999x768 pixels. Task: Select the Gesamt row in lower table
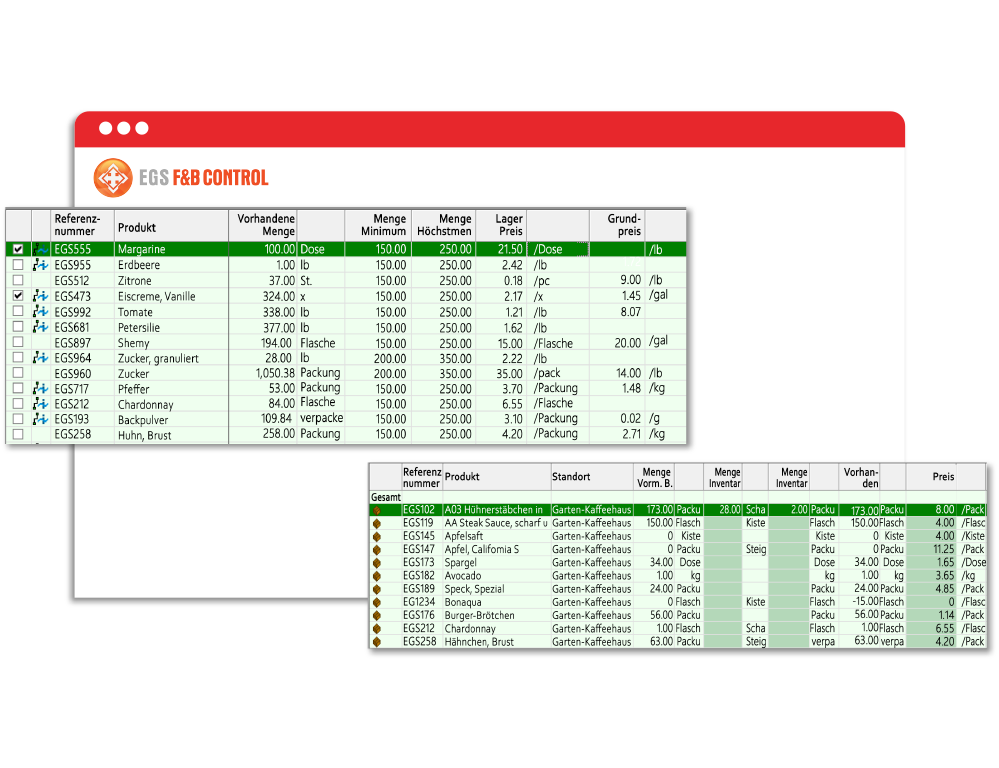678,497
